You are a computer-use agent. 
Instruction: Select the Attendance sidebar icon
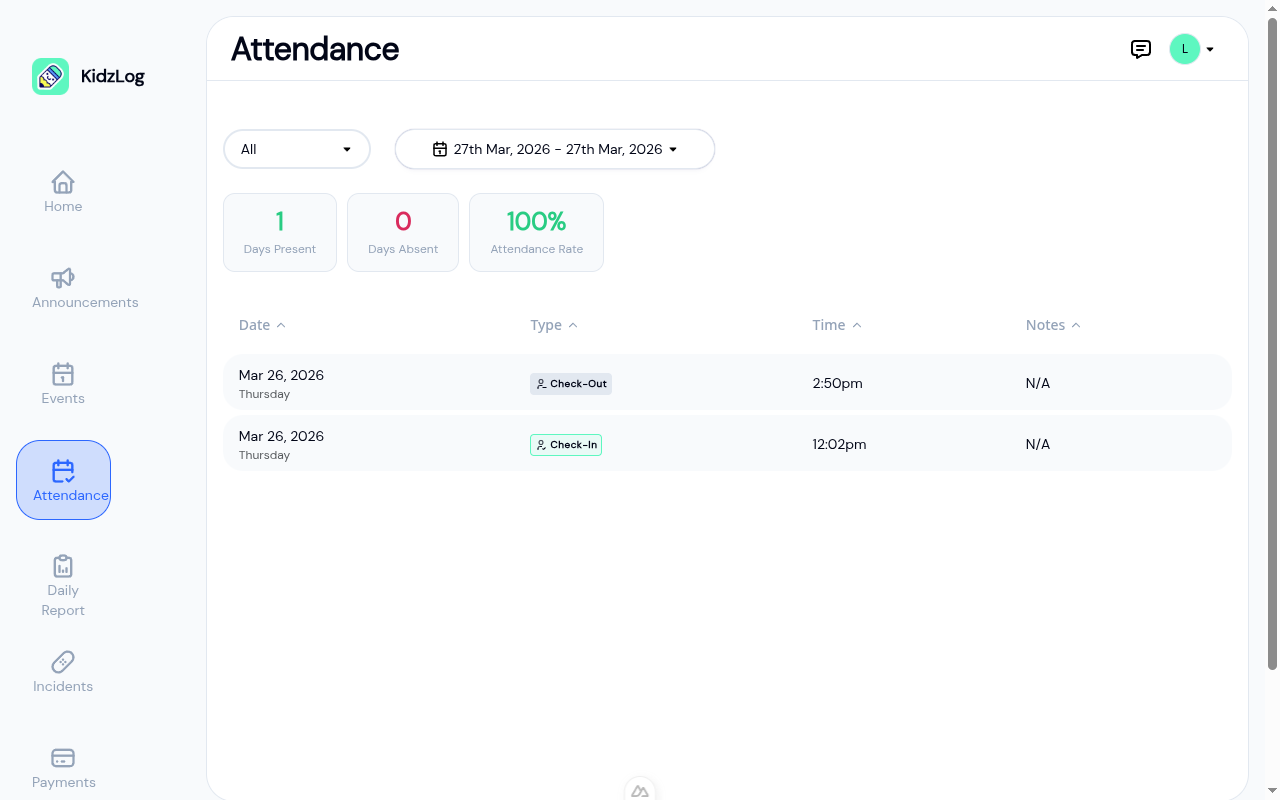pyautogui.click(x=63, y=470)
